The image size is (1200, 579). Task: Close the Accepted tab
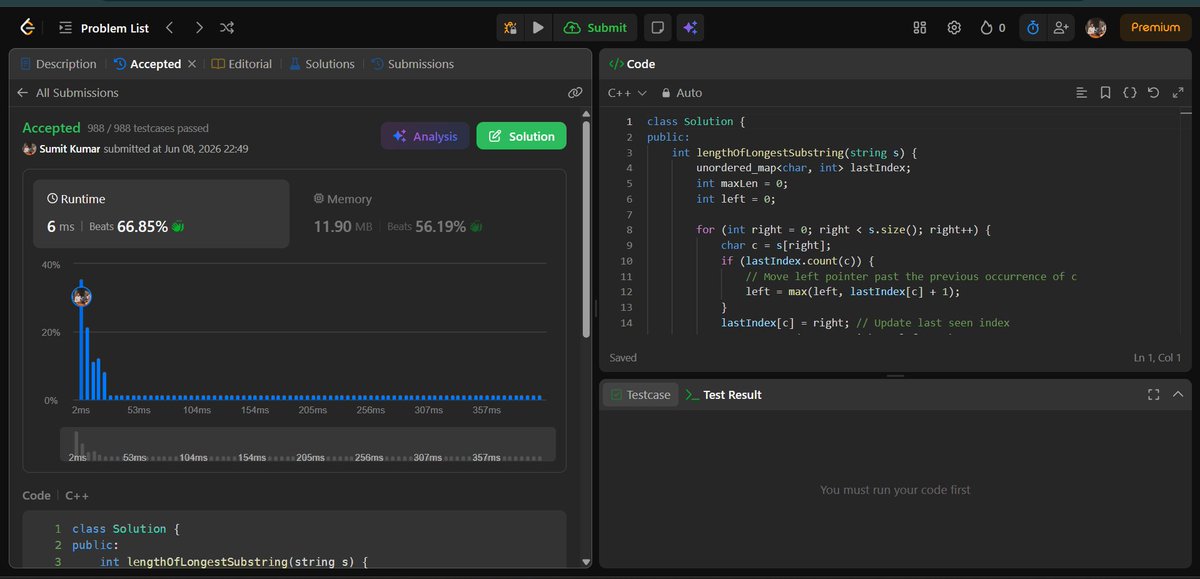click(x=192, y=64)
